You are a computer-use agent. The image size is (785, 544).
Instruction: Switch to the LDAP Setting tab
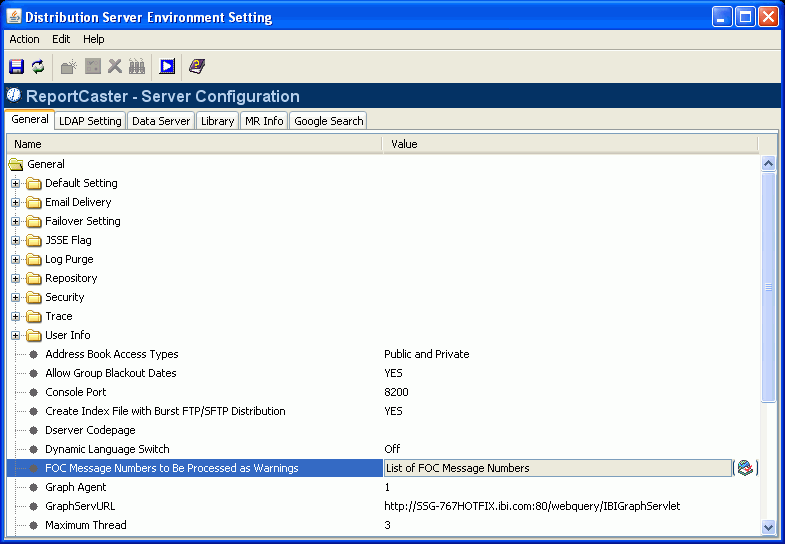click(x=90, y=121)
